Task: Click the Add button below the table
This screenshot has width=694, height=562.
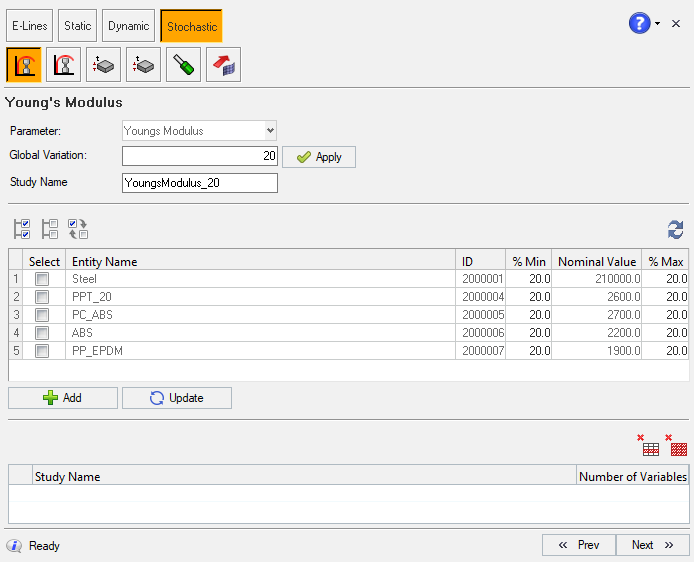Action: click(x=63, y=398)
